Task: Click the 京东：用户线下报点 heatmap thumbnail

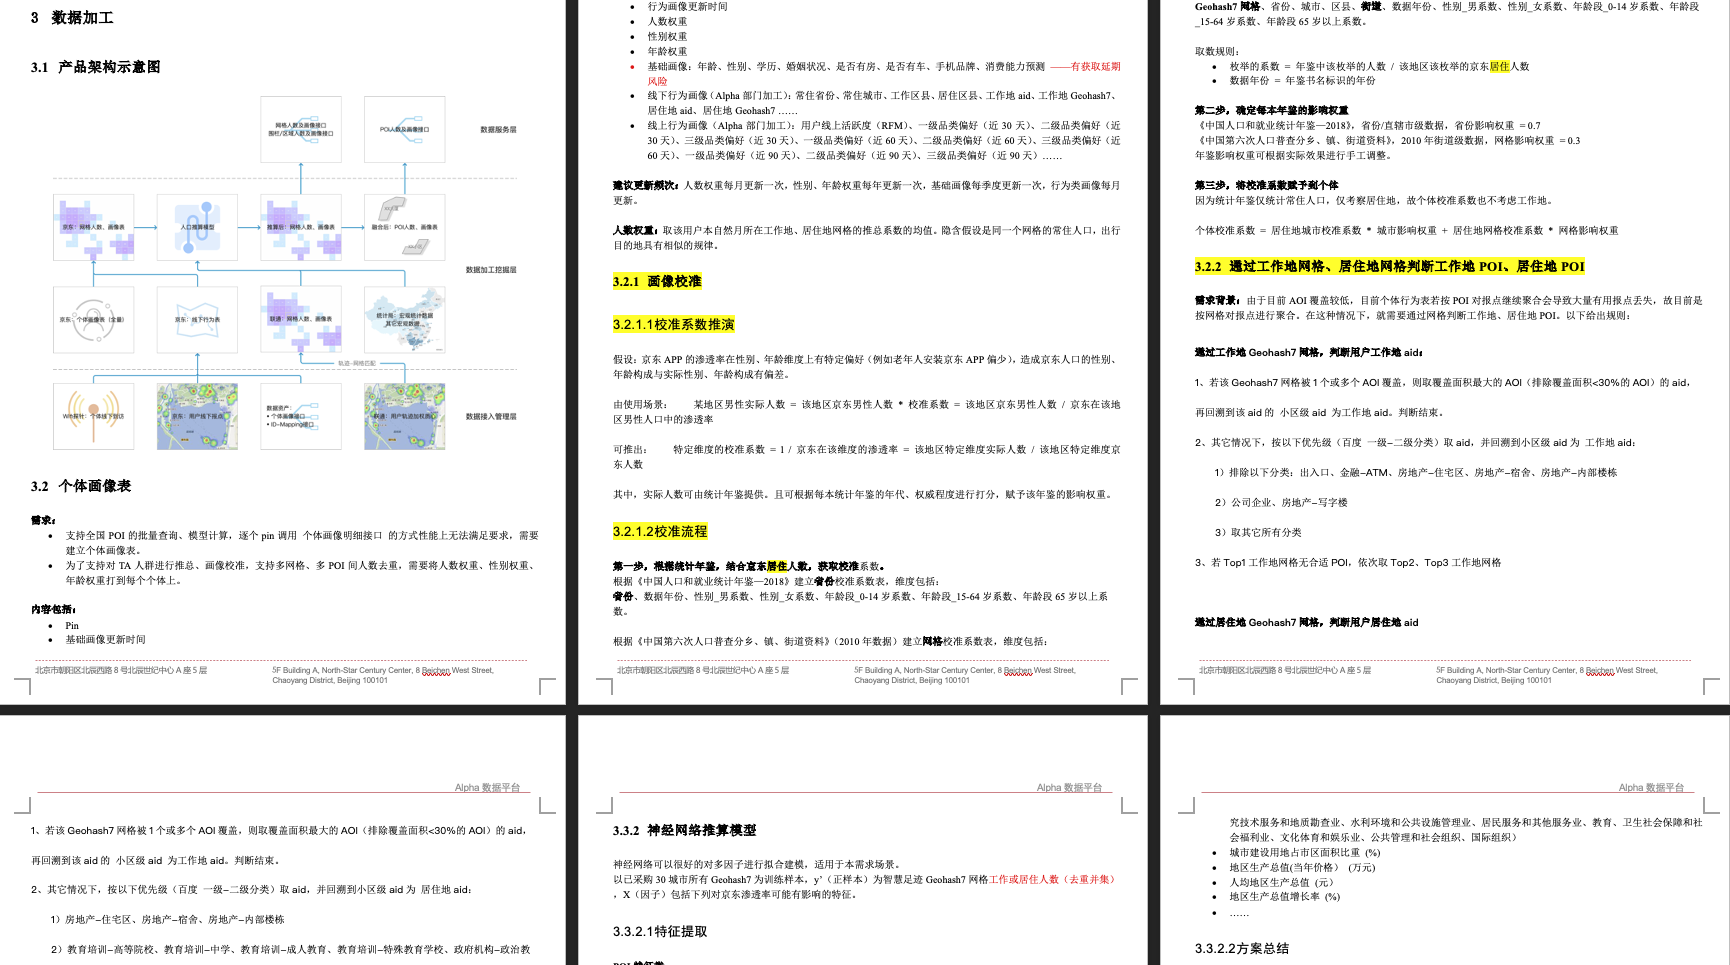Action: [197, 416]
